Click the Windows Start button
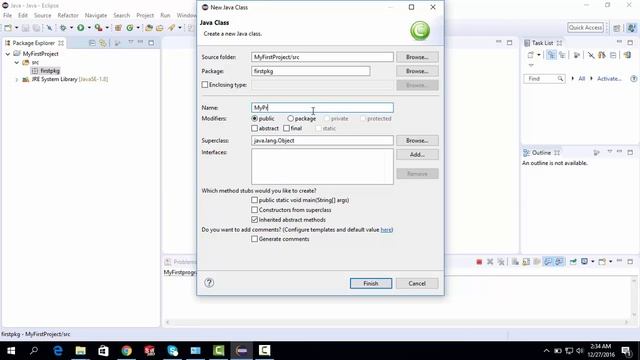The height and width of the screenshot is (360, 640). [11, 351]
